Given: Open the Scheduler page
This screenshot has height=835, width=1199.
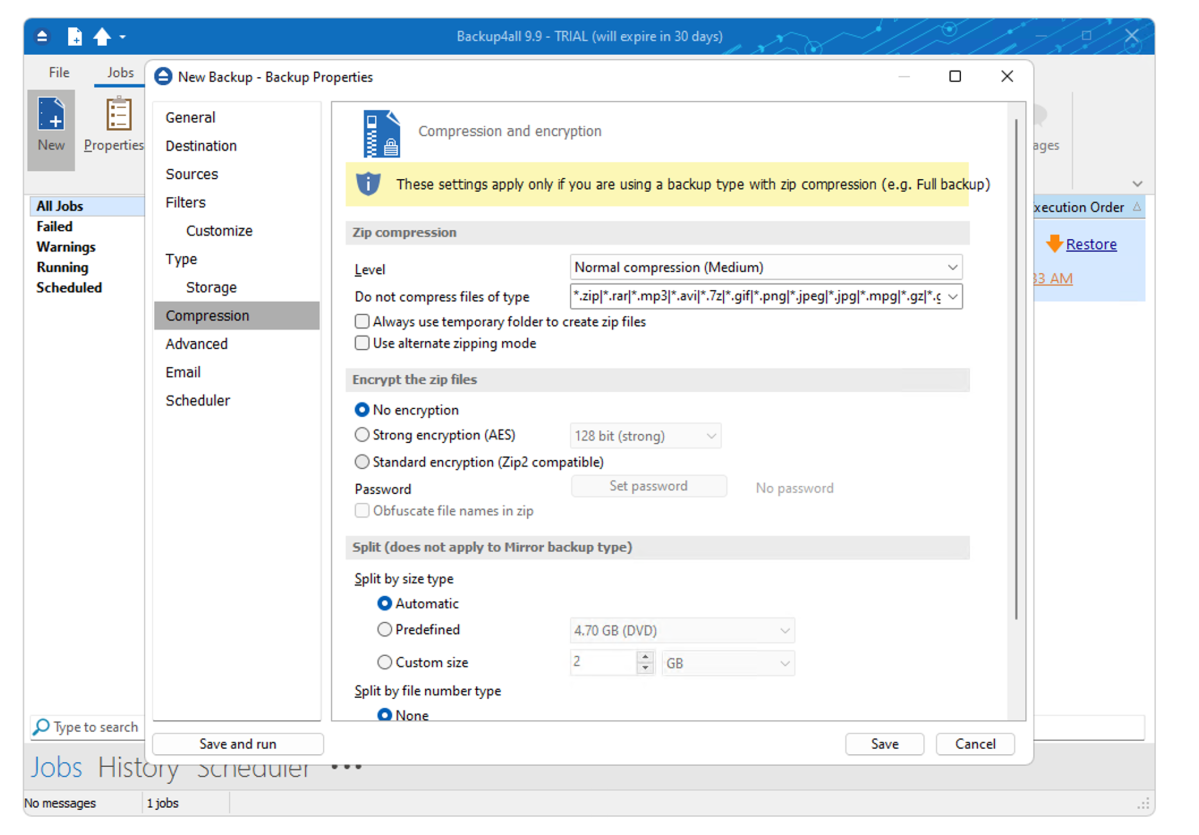Looking at the screenshot, I should click(x=198, y=400).
